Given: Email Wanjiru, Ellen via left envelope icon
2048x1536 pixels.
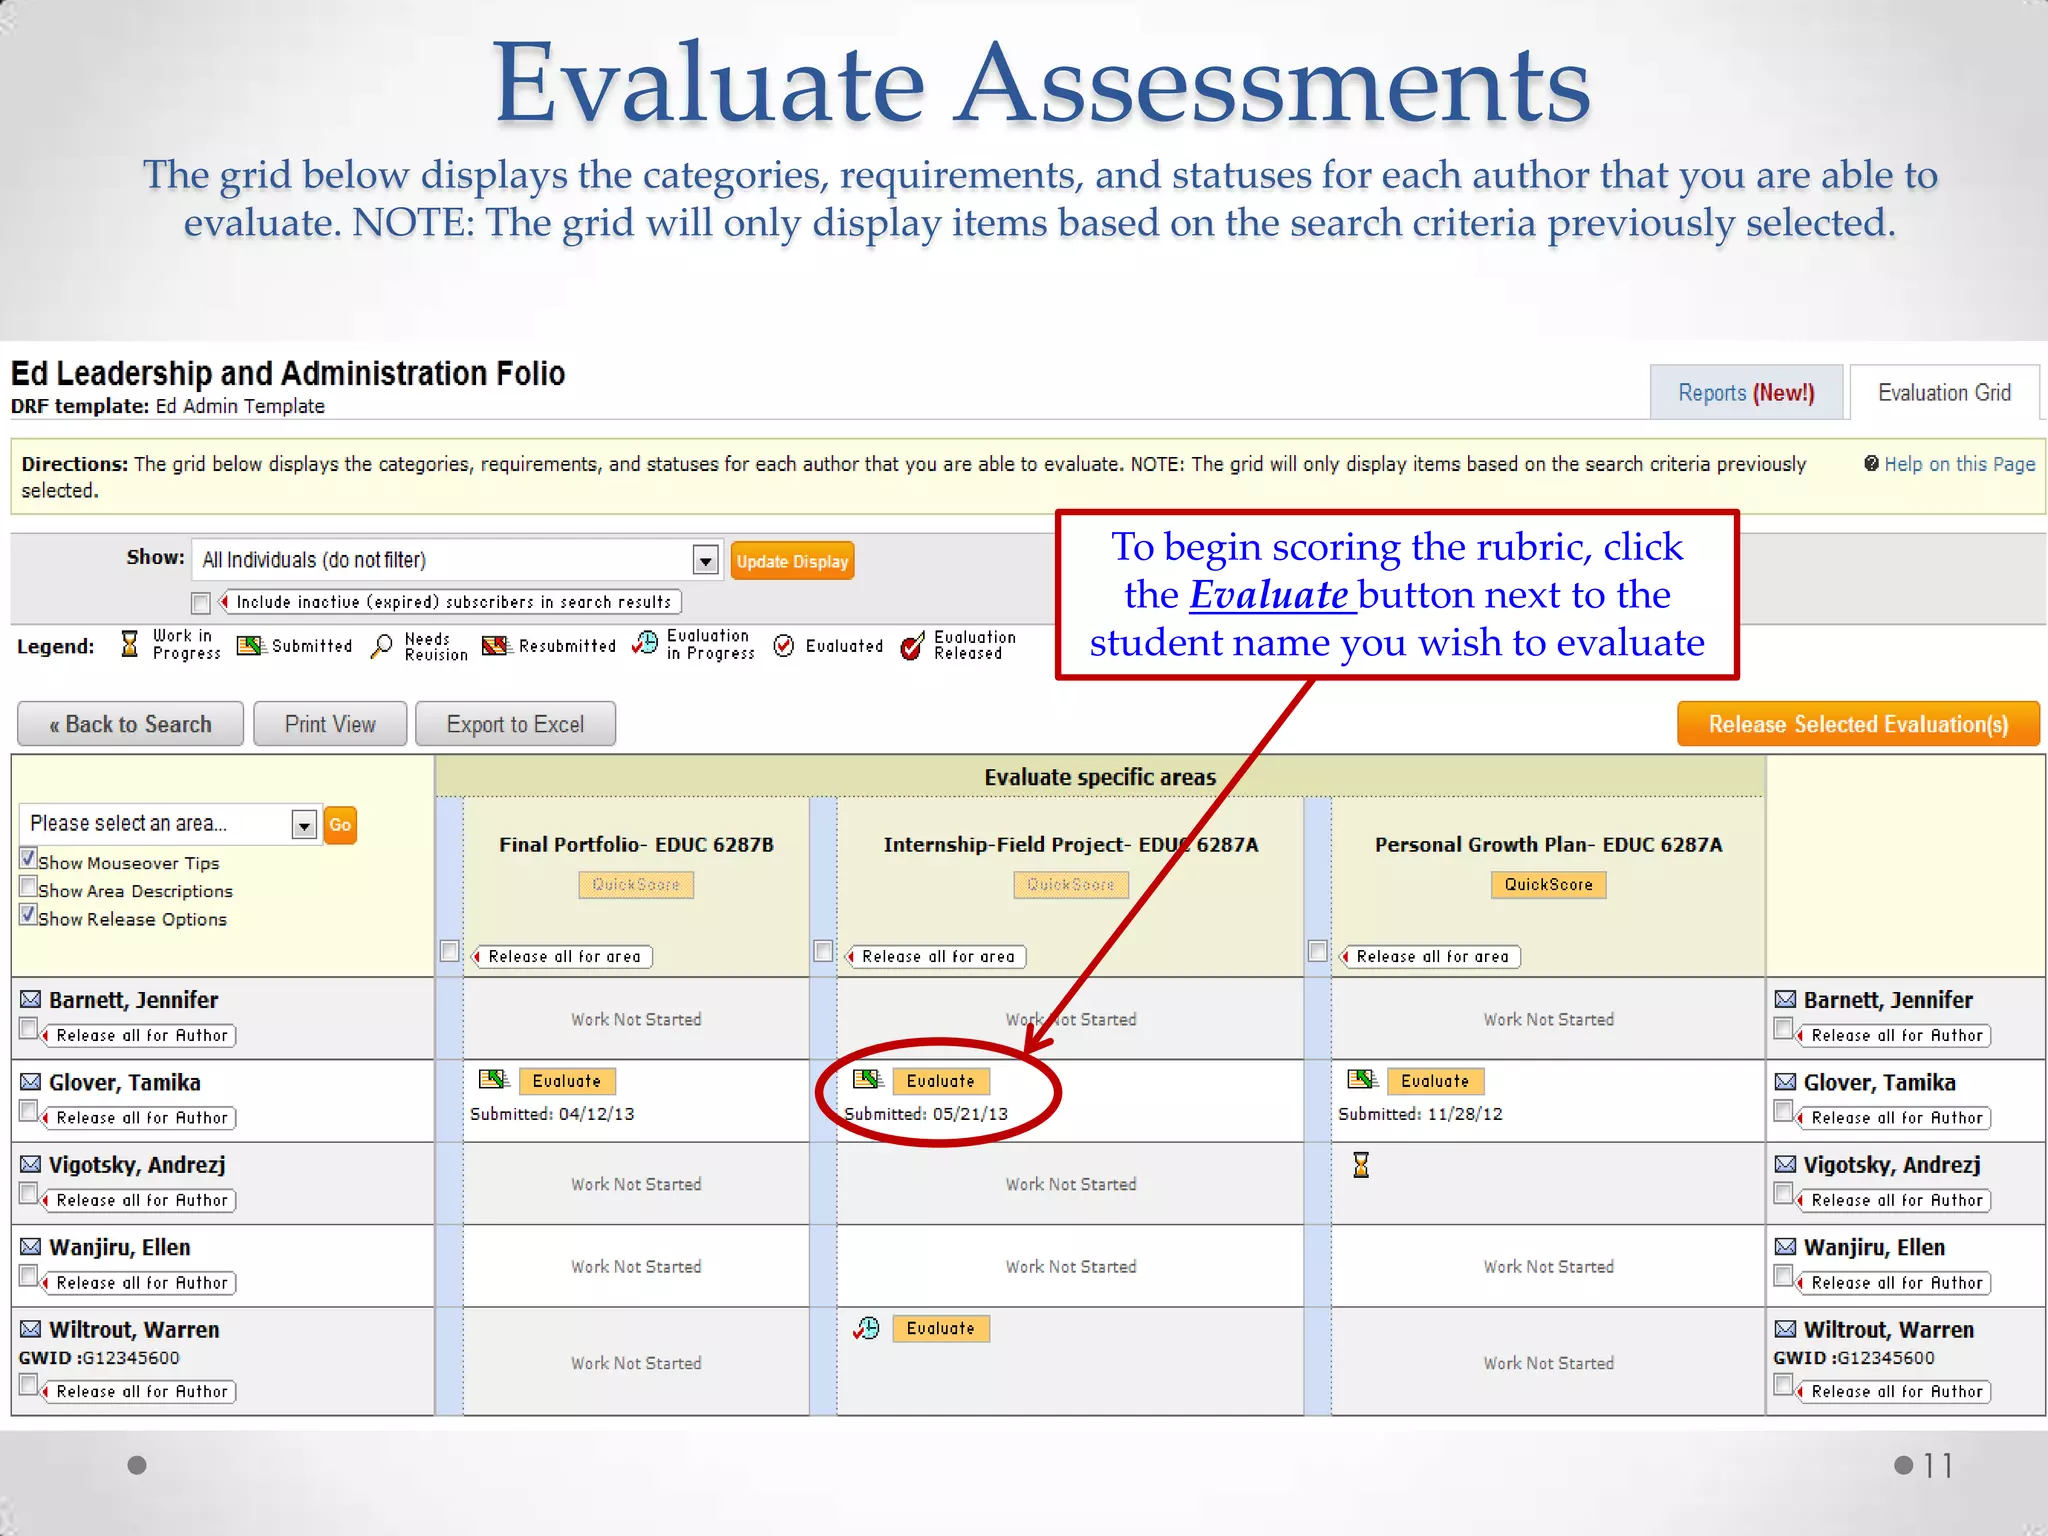Looking at the screenshot, I should (31, 1247).
